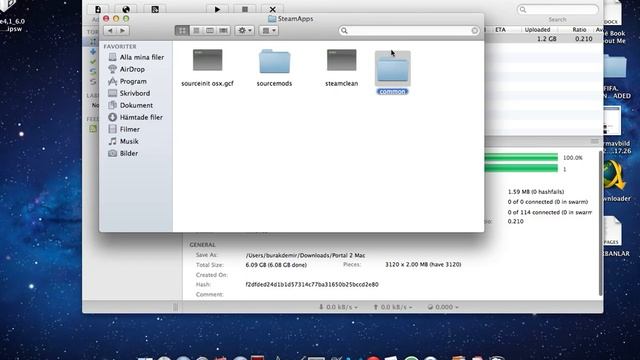
Task: Stop torrent with the stop button
Action: point(245,9)
